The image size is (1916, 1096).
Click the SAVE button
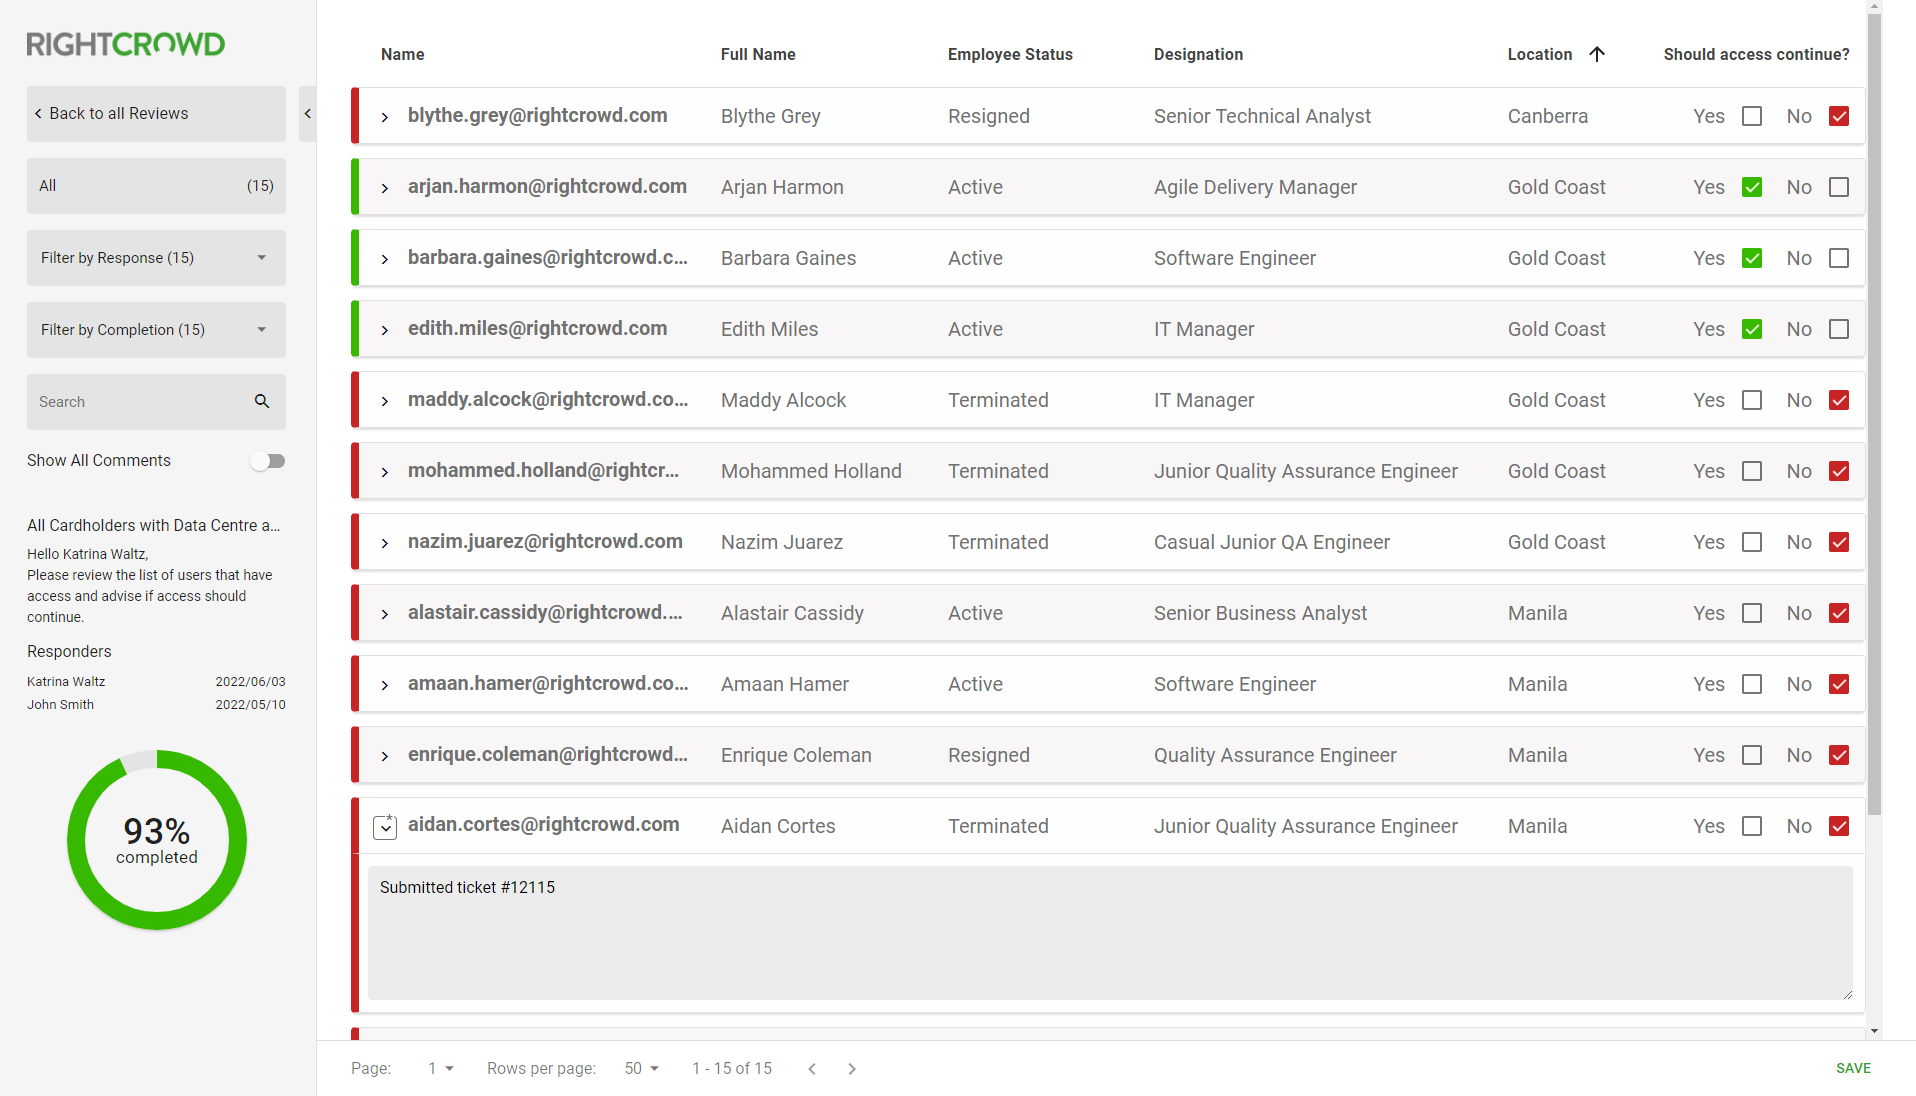tap(1853, 1068)
